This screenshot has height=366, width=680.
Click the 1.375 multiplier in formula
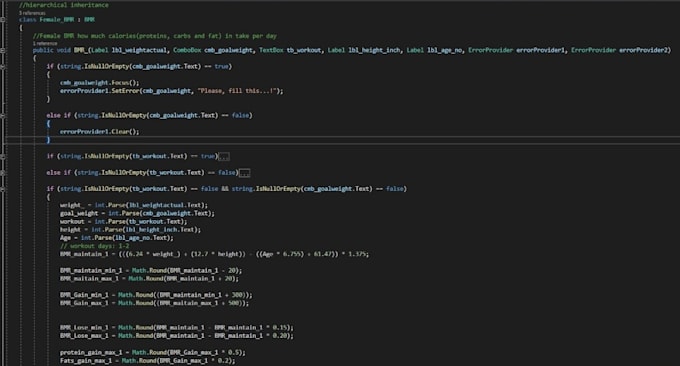pos(357,254)
